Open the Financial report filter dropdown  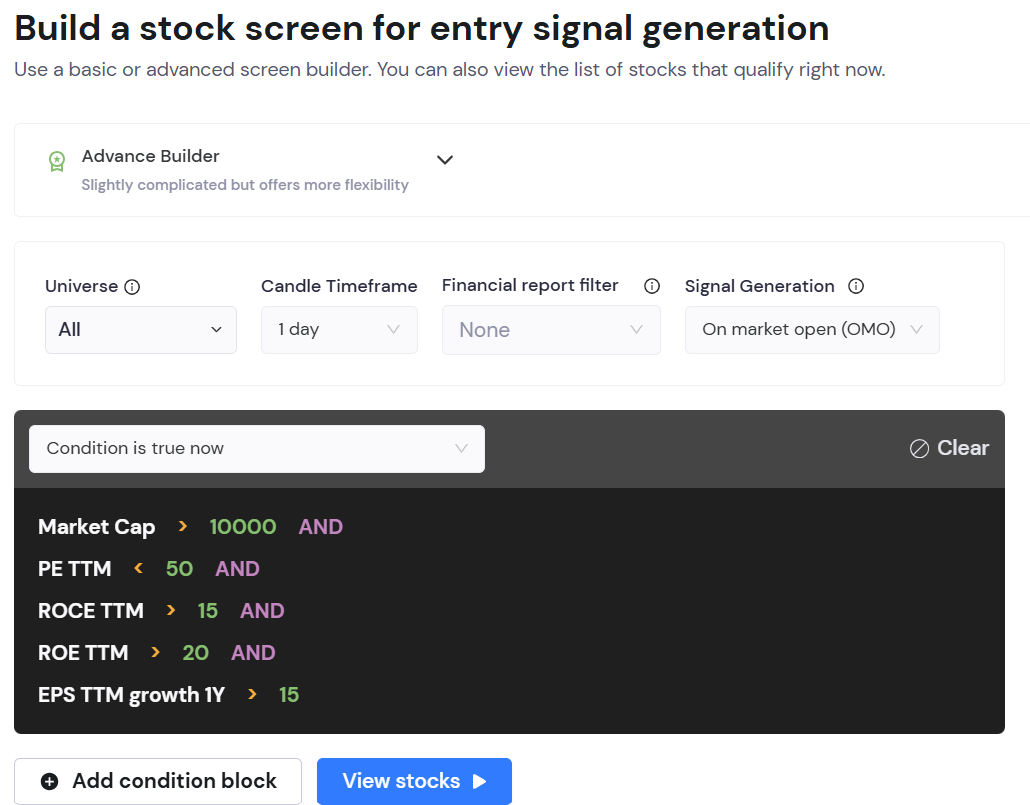tap(551, 330)
